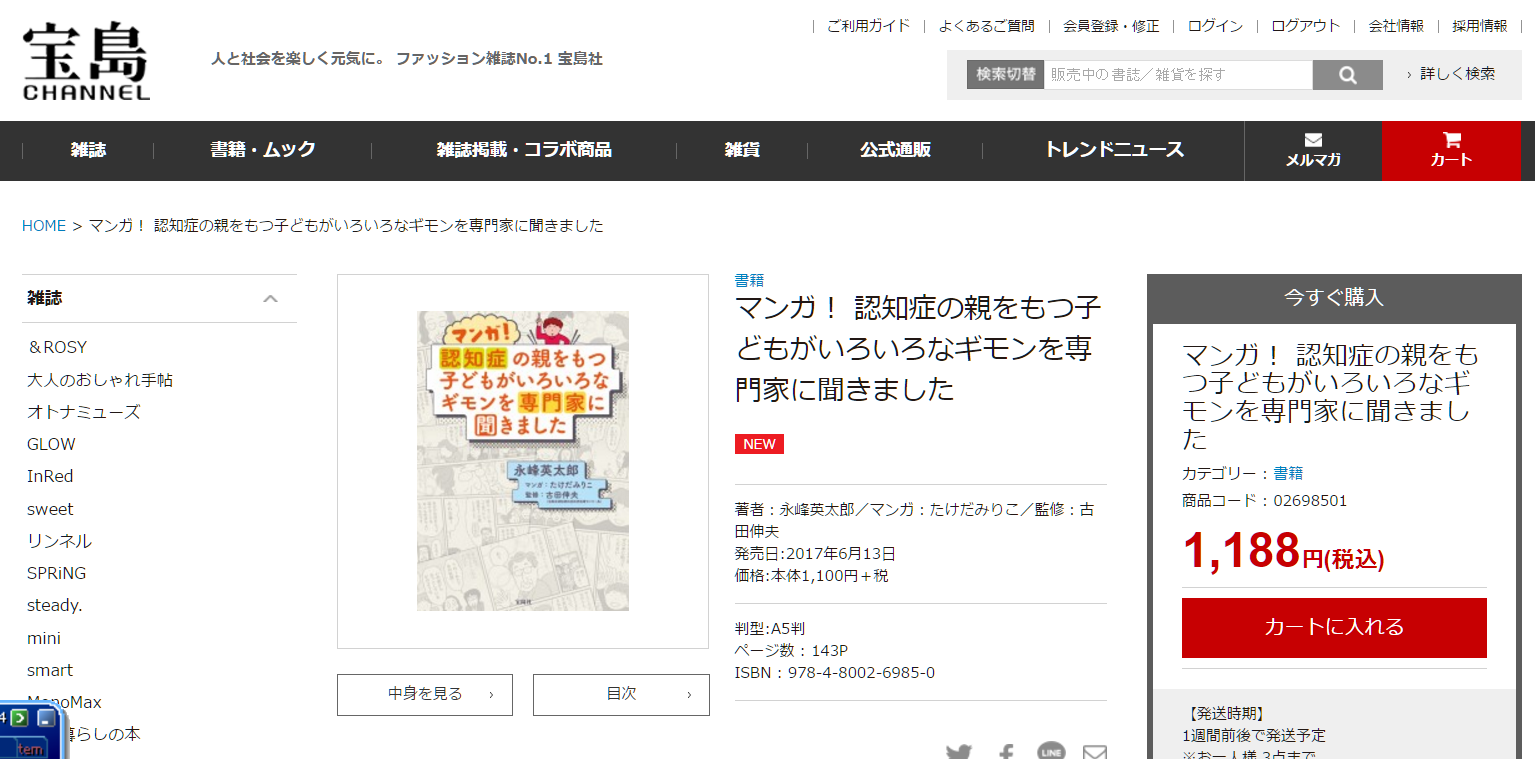
Task: Select リンネル in the sidebar
Action: click(59, 541)
